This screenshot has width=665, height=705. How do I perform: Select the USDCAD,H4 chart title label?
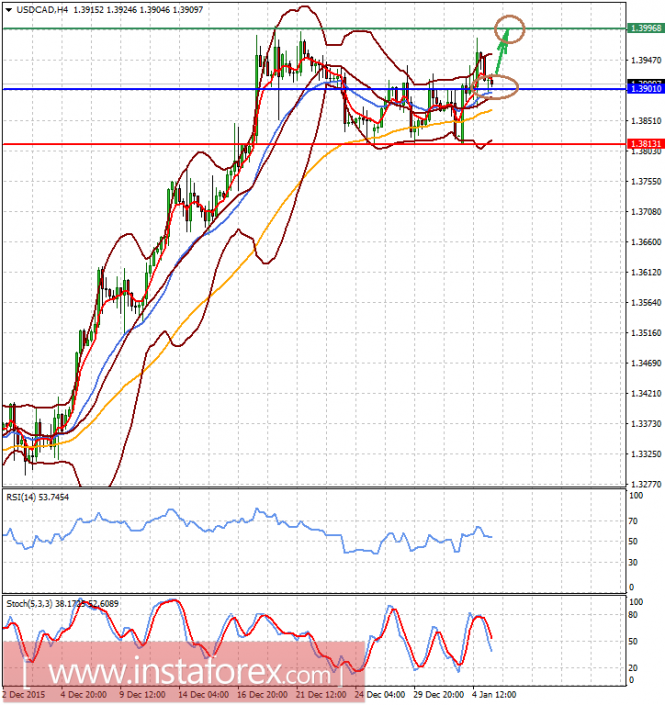click(42, 9)
